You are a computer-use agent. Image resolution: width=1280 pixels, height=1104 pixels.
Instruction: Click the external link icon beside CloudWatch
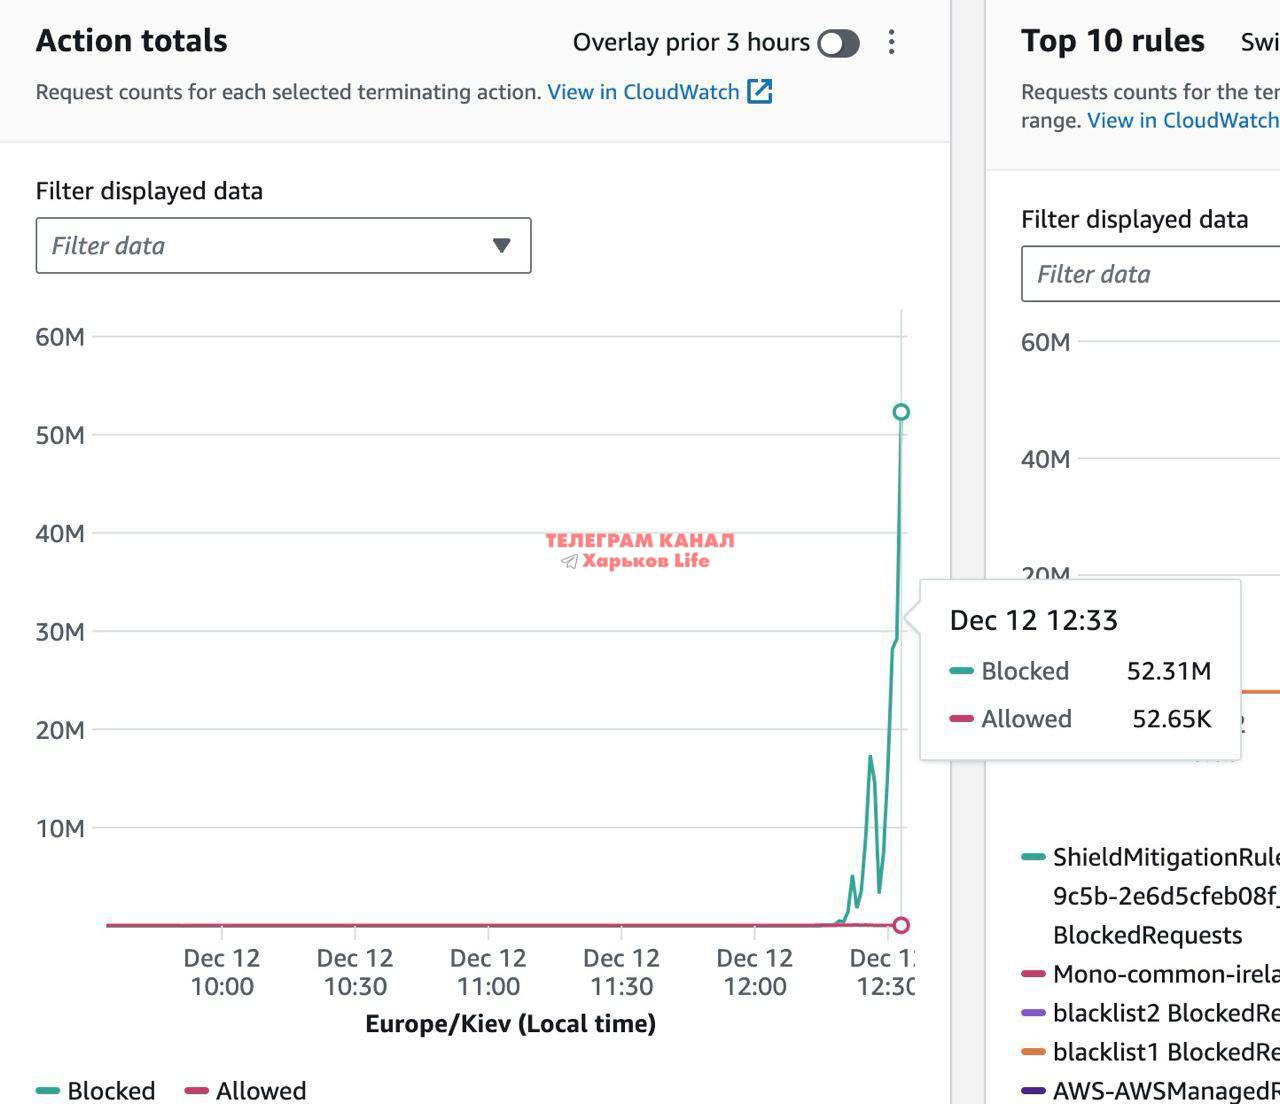760,92
